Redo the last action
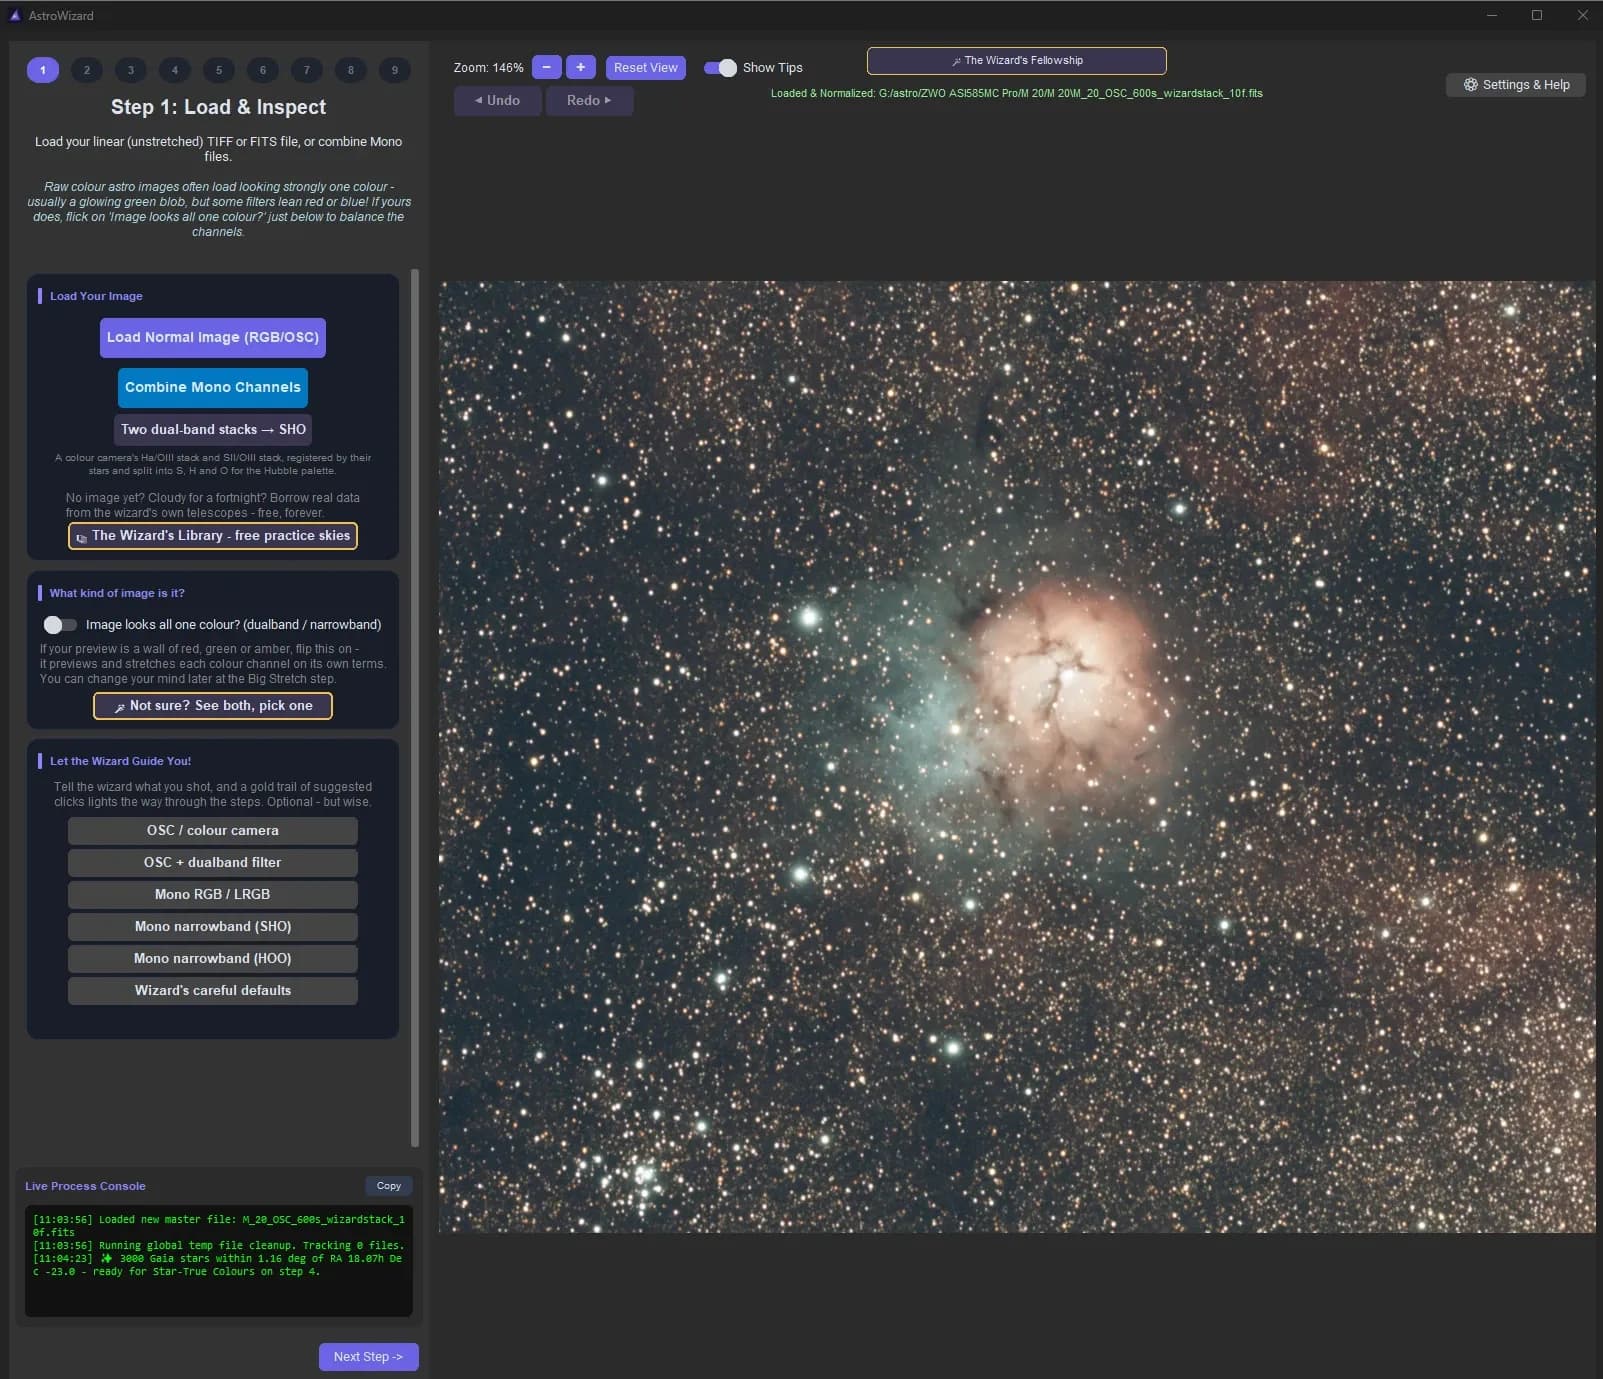1603x1379 pixels. coord(589,100)
